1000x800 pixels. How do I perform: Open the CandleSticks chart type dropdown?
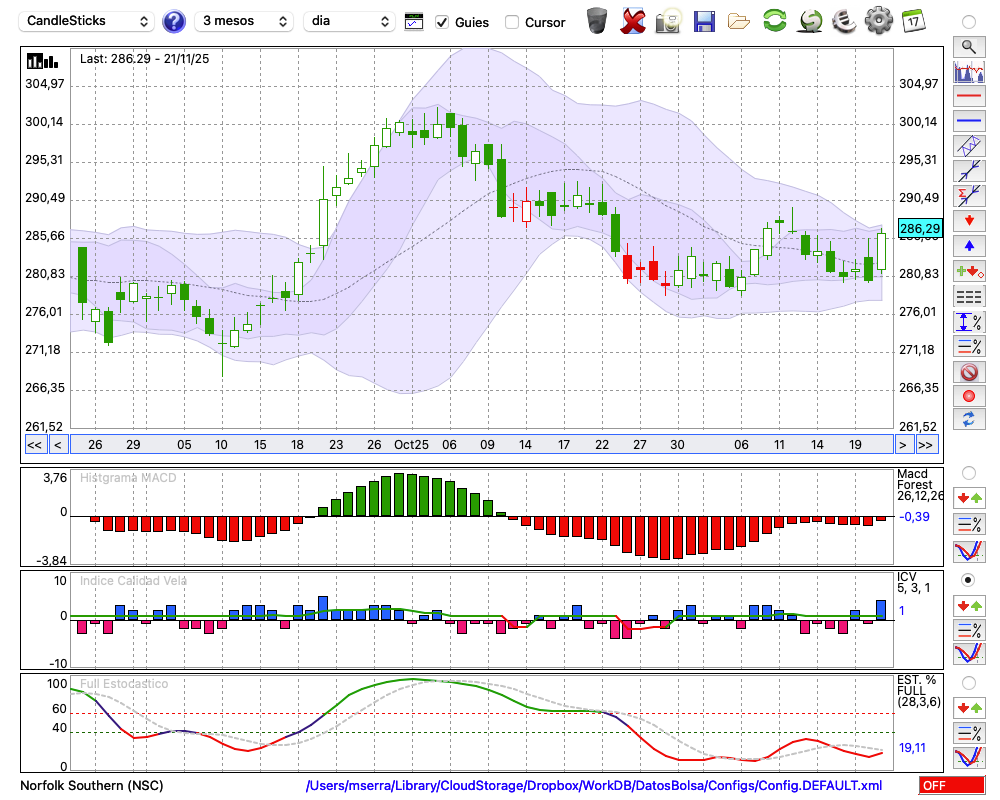(x=88, y=21)
